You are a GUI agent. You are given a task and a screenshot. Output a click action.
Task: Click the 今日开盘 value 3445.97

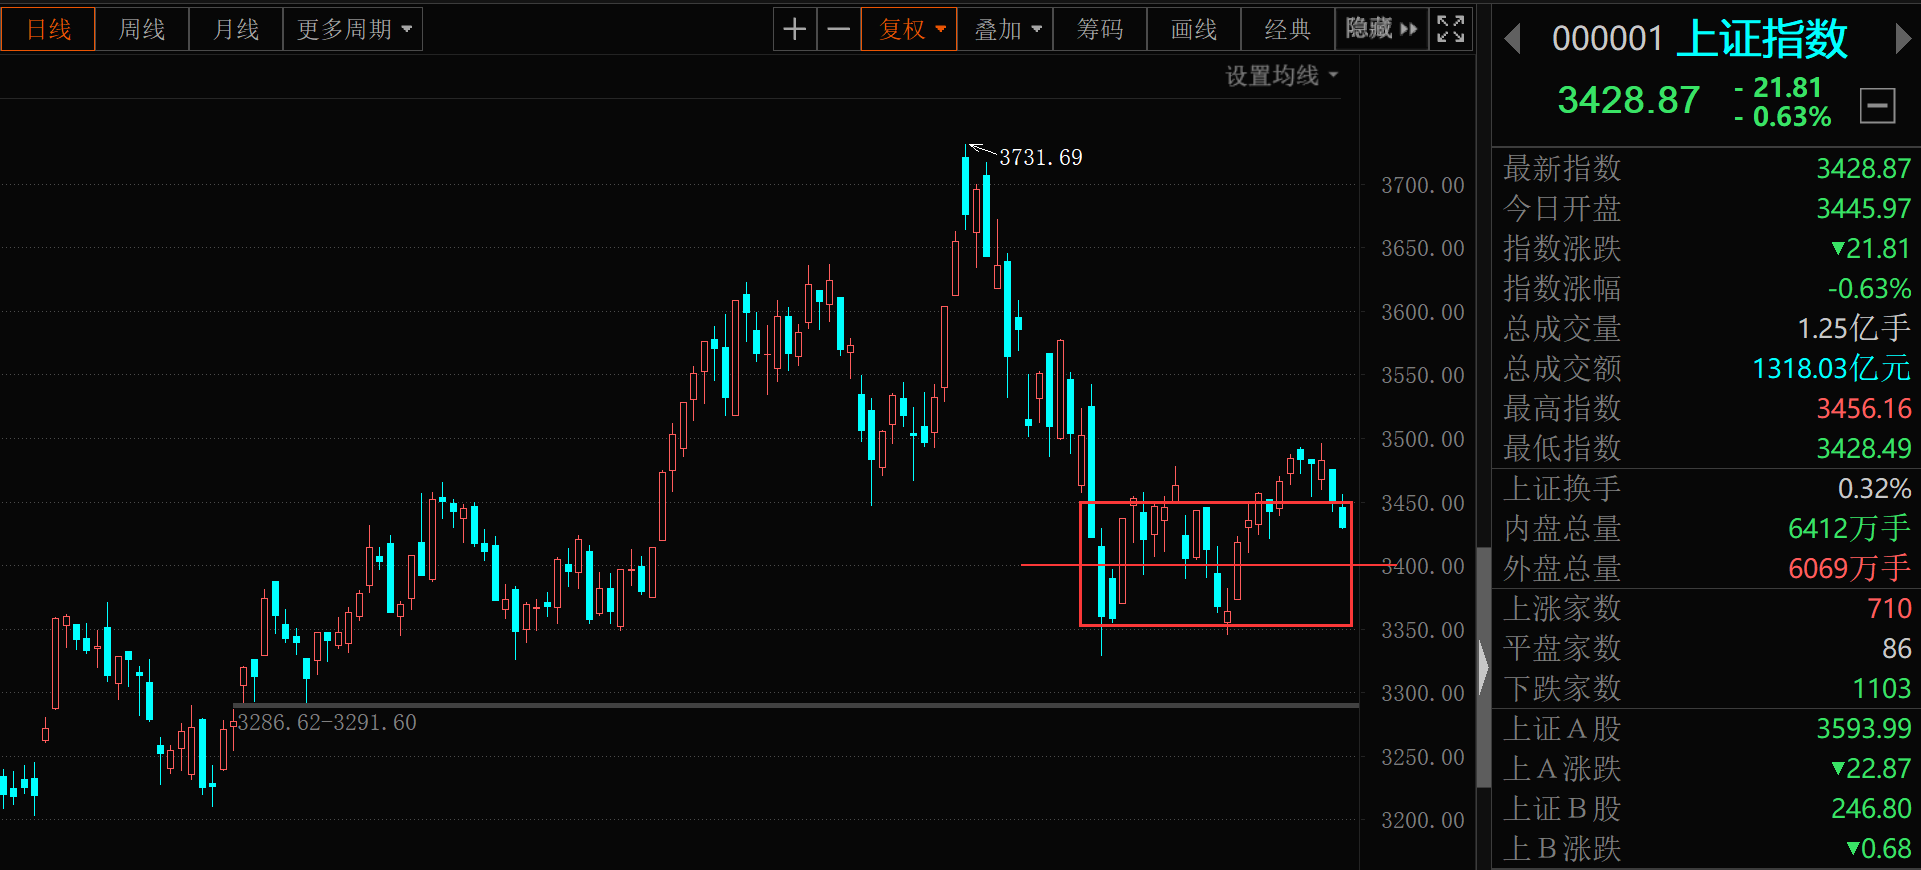[x=1864, y=208]
